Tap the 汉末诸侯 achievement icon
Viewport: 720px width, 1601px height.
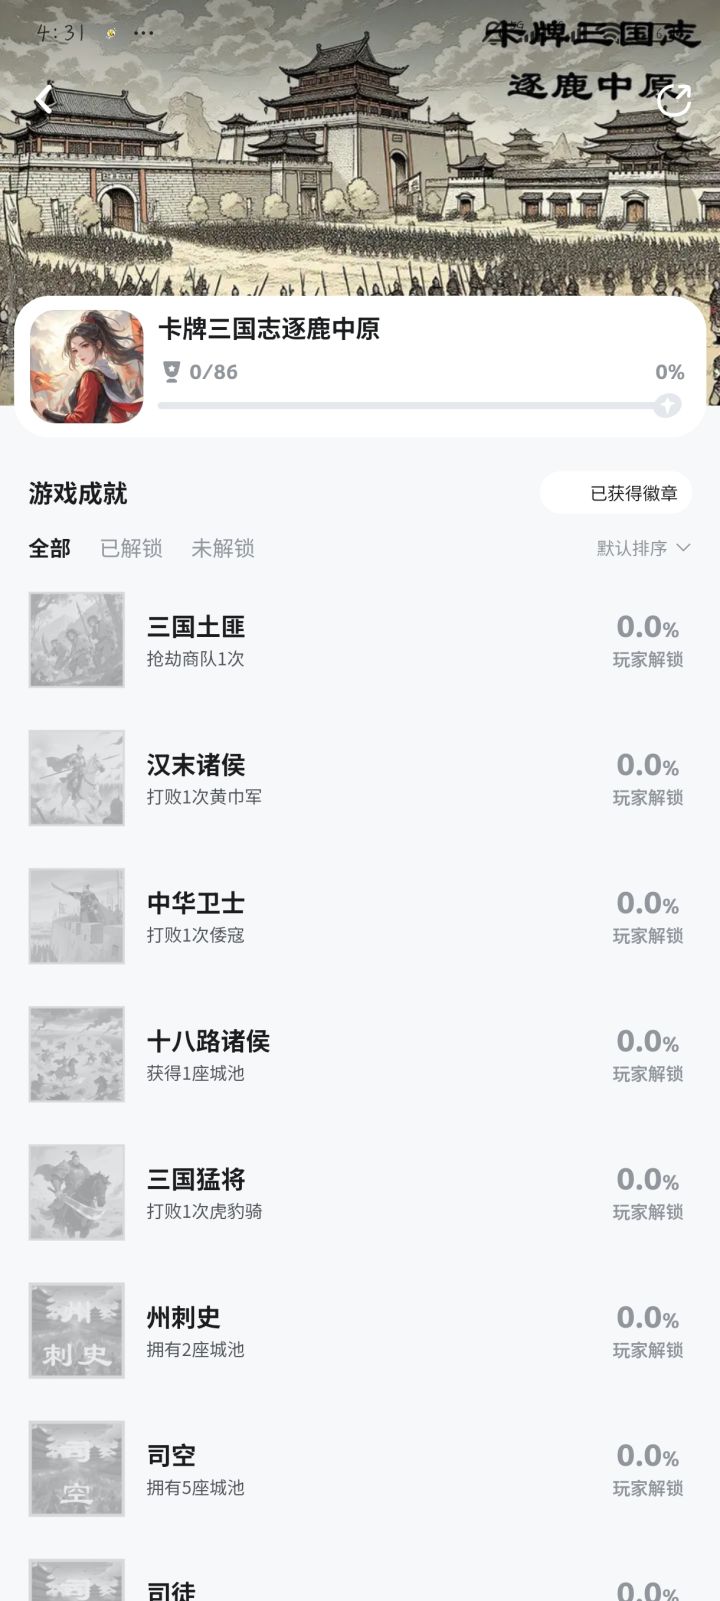77,778
